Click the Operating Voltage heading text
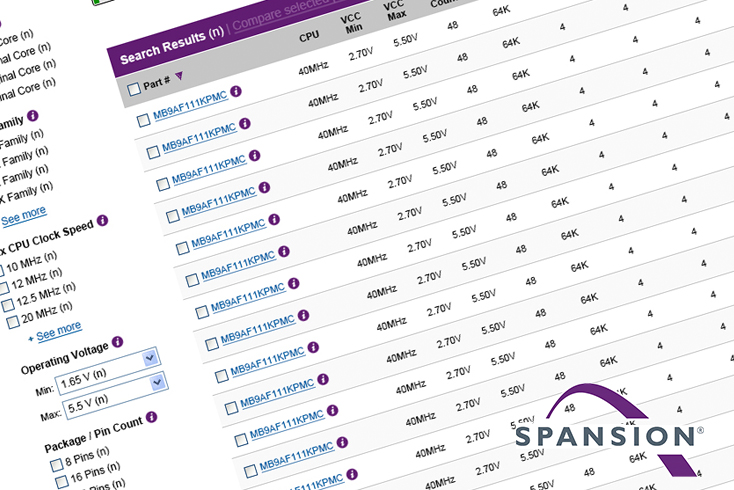This screenshot has height=490, width=734. point(65,358)
